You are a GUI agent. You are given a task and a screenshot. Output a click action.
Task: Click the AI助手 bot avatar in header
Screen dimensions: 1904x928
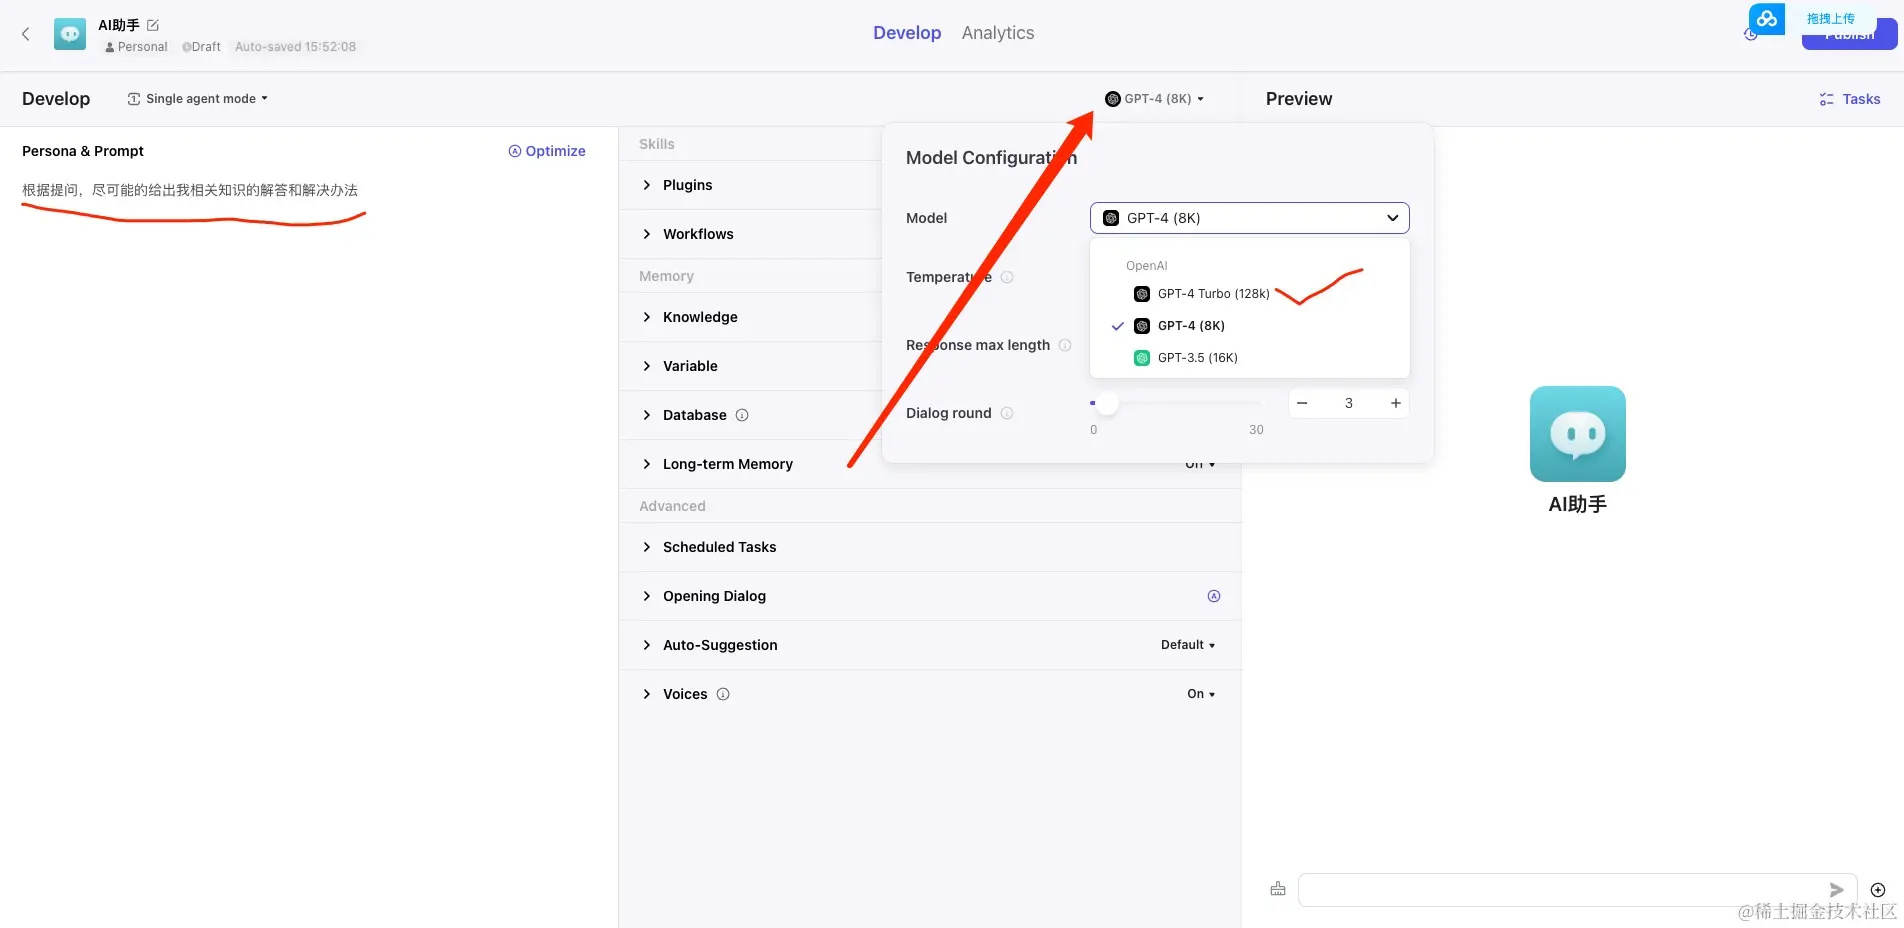(70, 34)
